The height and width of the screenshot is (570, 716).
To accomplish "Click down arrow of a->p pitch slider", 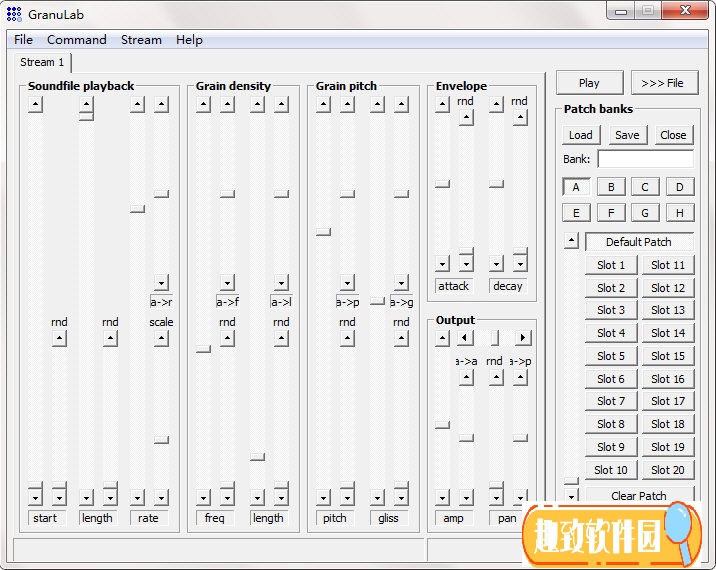I will tap(347, 283).
